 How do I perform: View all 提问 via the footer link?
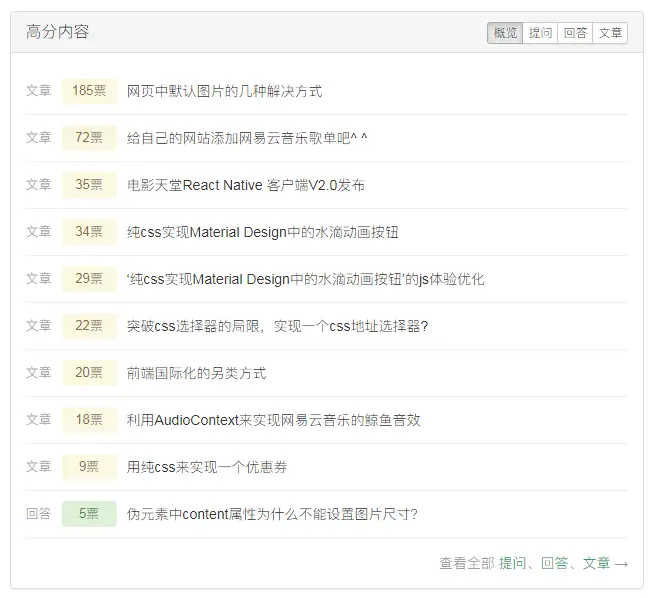tap(512, 563)
